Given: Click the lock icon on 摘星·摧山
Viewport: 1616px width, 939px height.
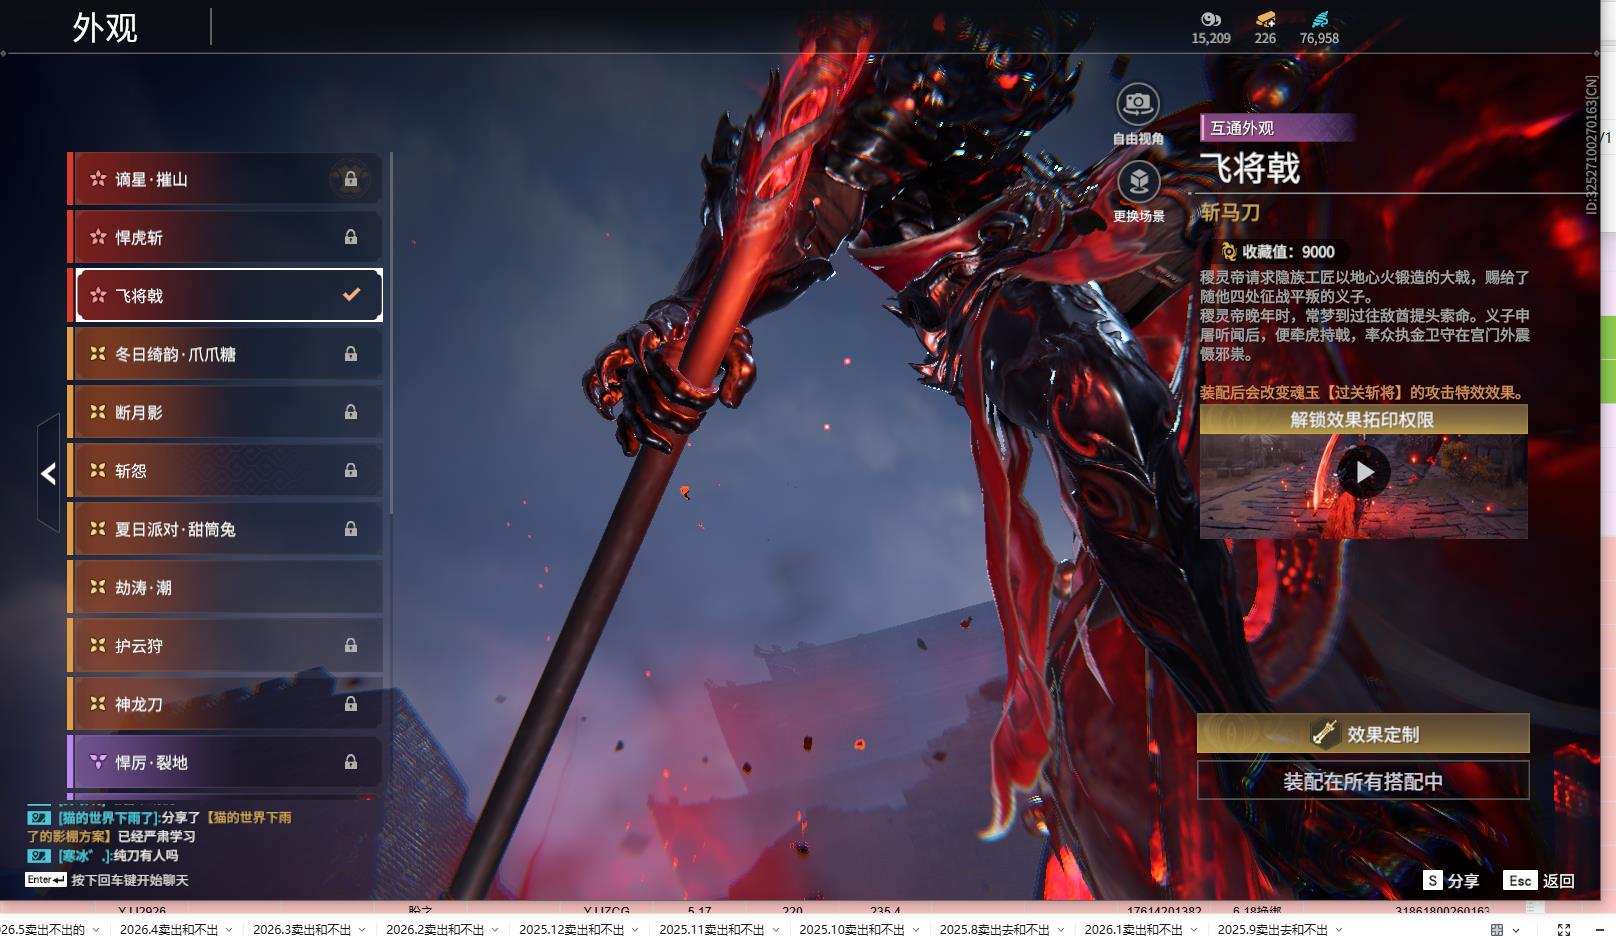Looking at the screenshot, I should pos(351,179).
